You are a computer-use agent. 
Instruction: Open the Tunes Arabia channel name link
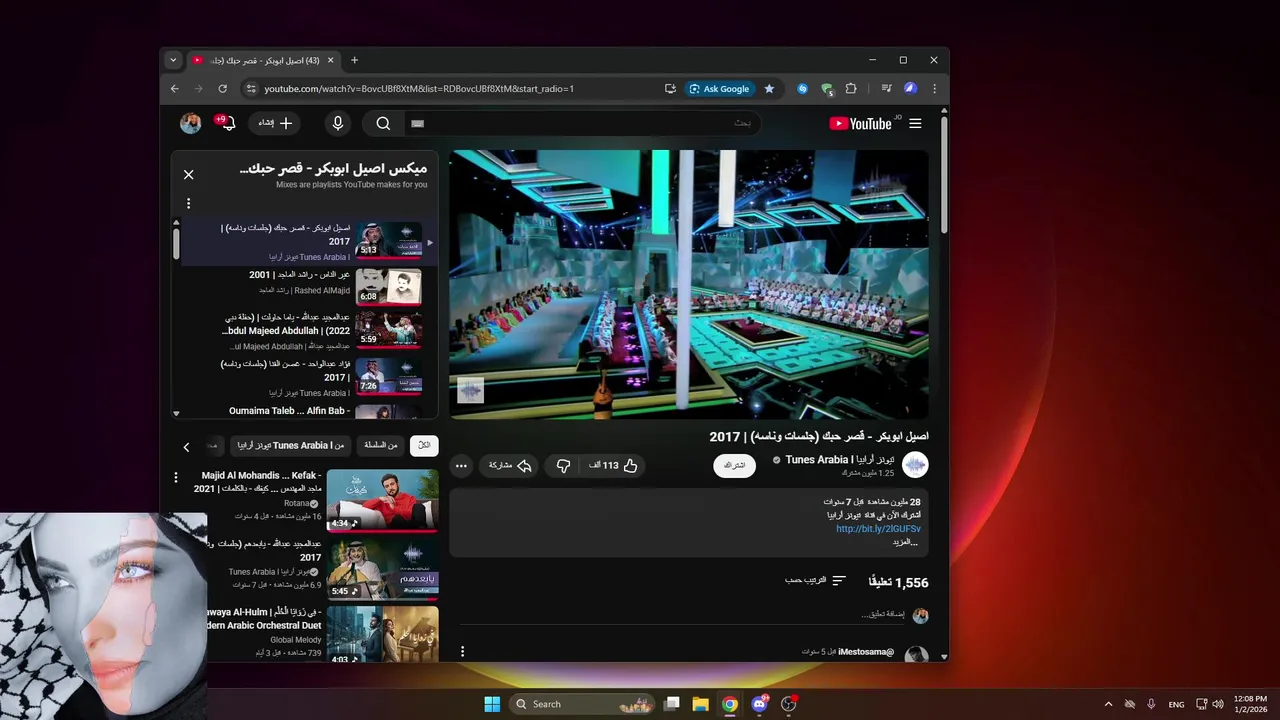(840, 460)
